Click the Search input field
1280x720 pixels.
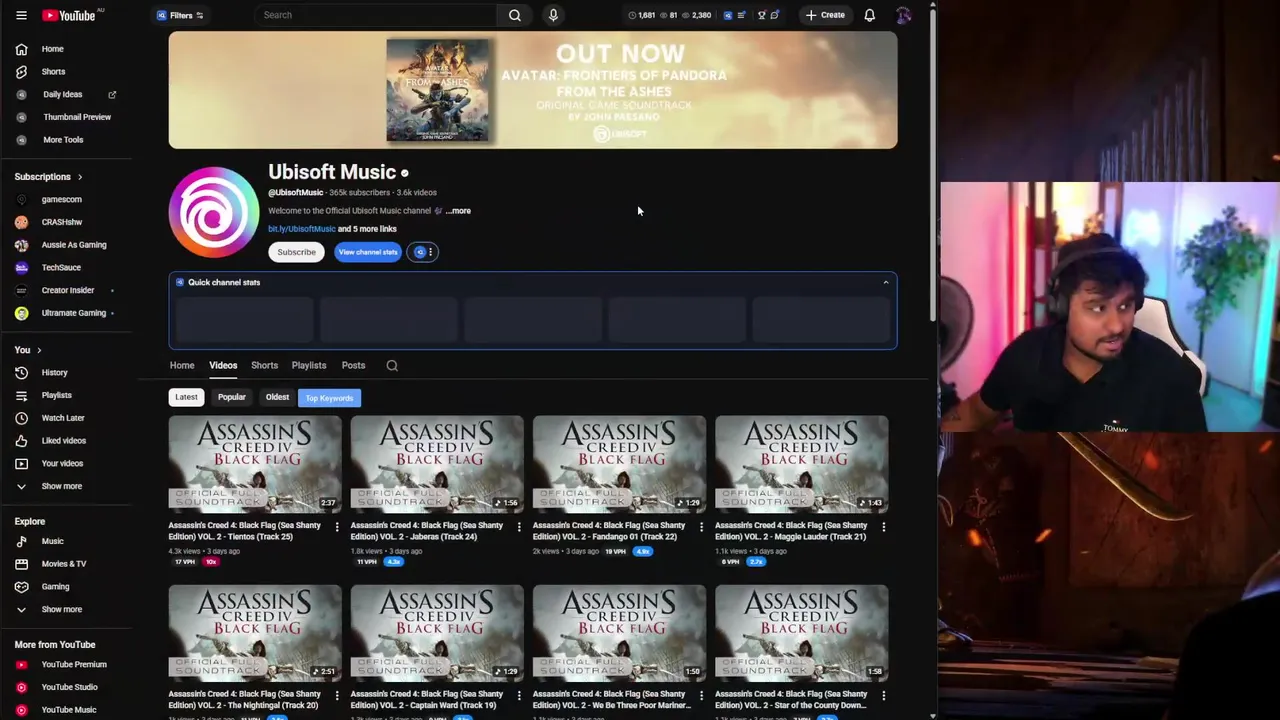[375, 15]
